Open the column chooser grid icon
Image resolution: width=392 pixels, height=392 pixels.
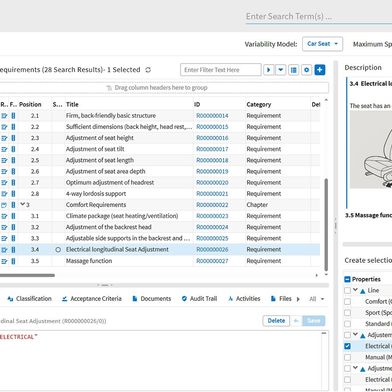click(293, 70)
